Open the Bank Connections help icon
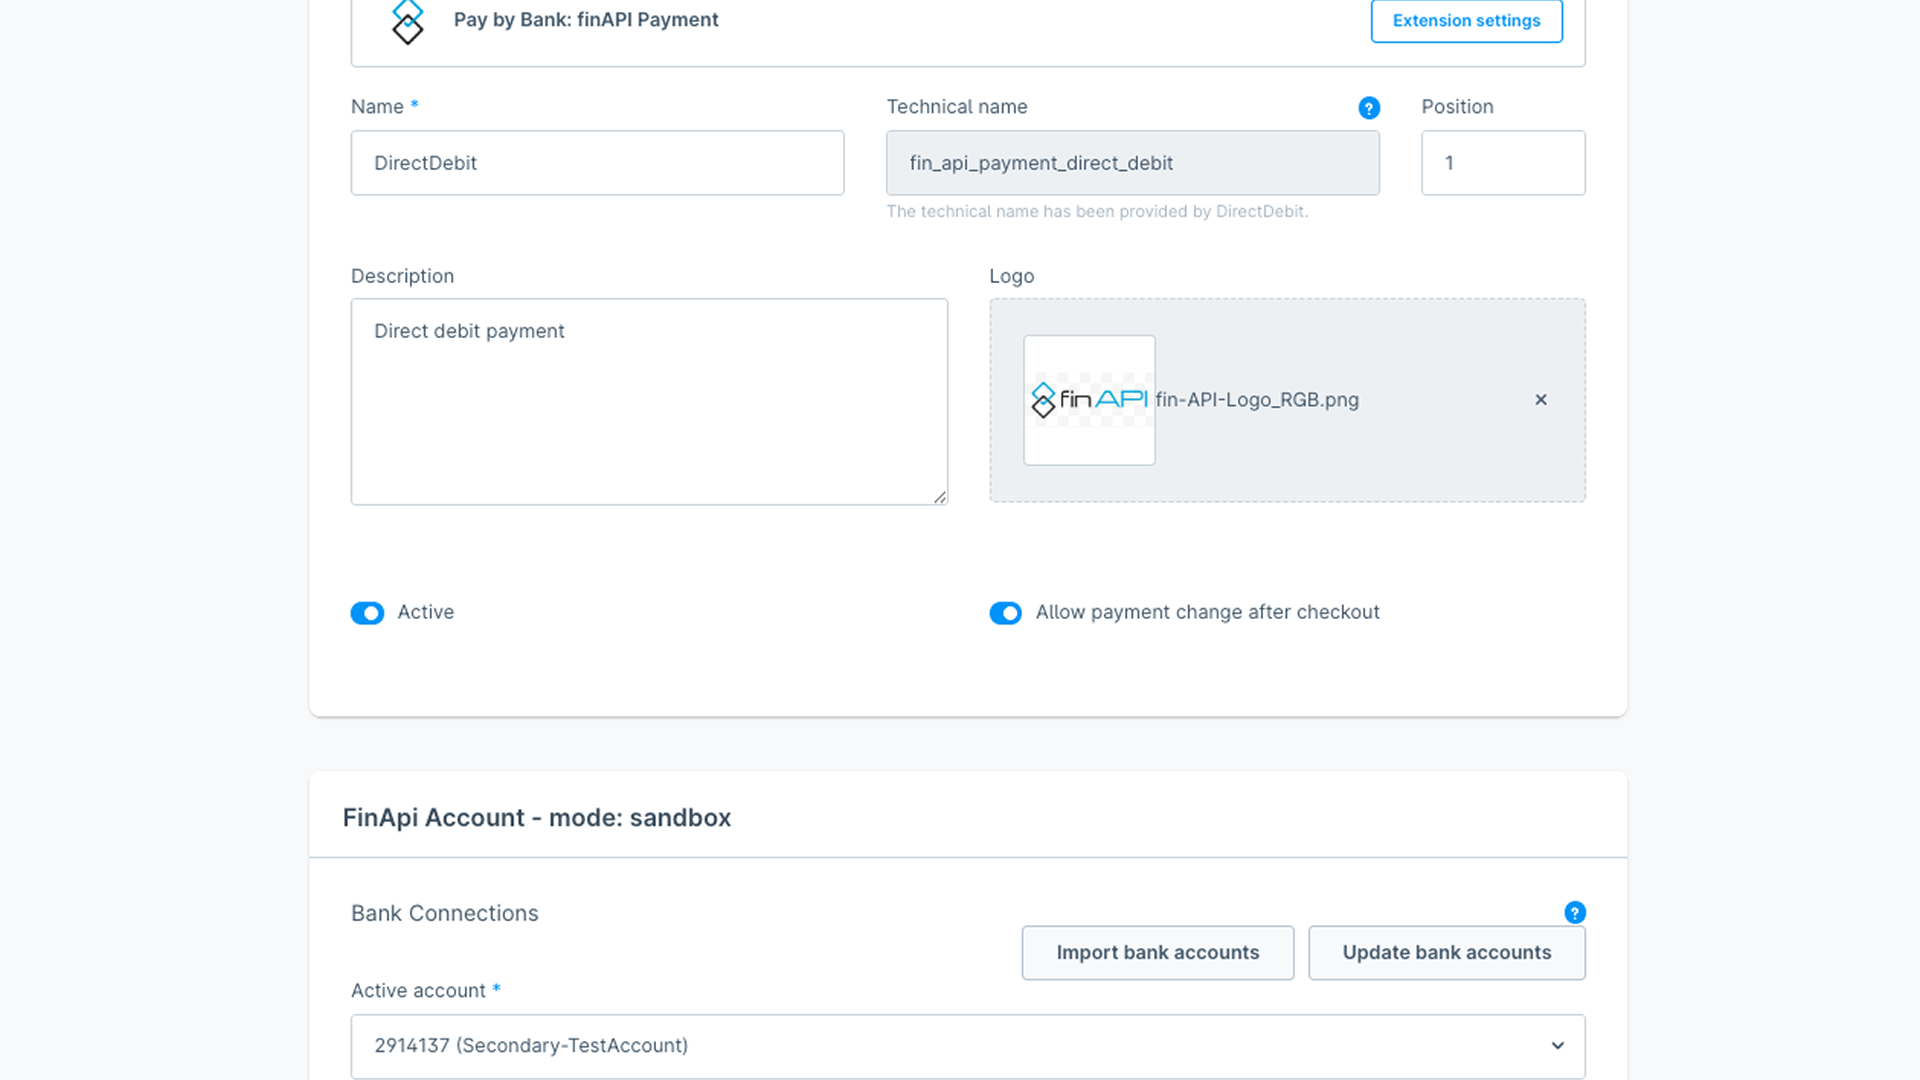 pos(1574,912)
